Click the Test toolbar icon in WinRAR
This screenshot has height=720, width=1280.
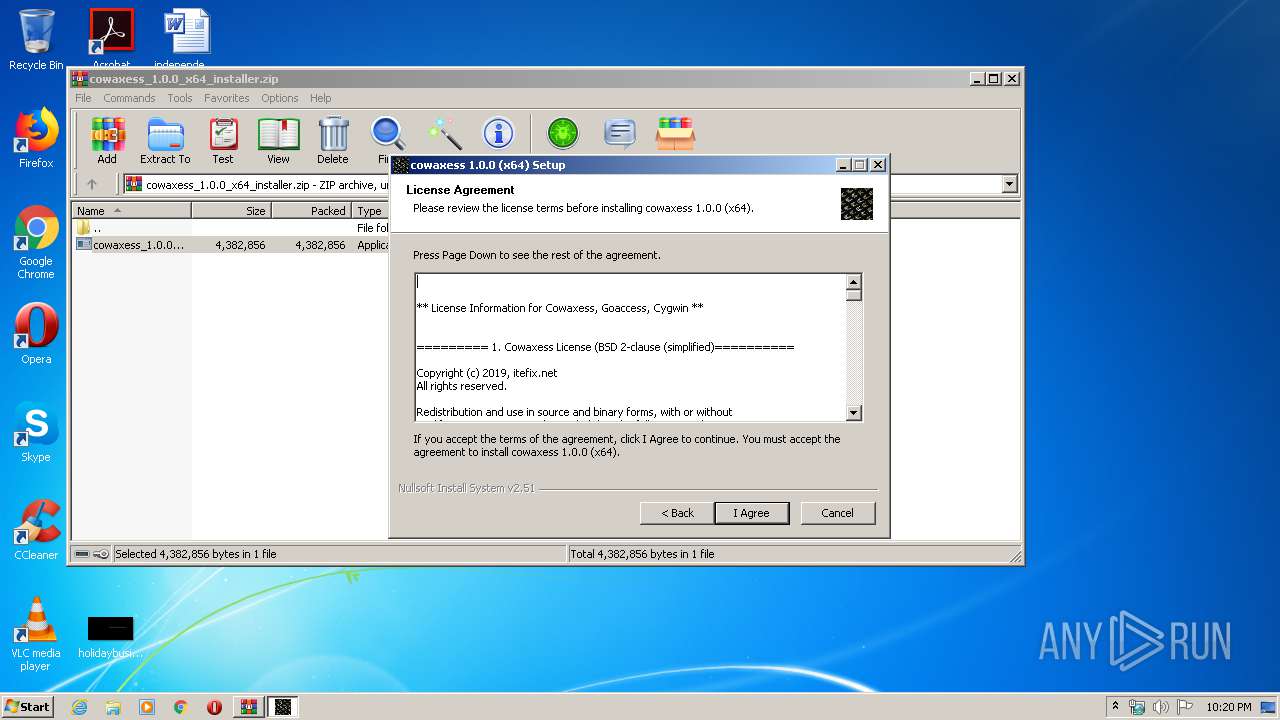coord(223,140)
